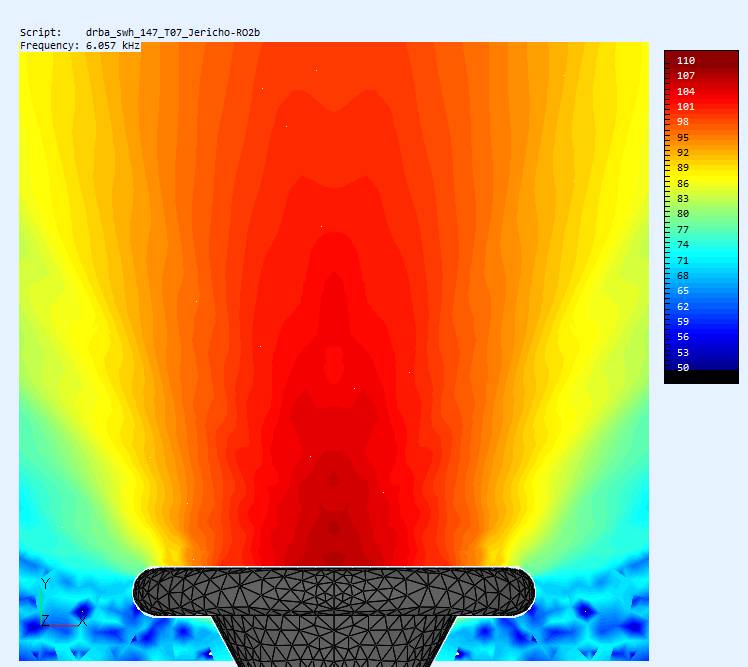This screenshot has height=667, width=748.
Task: Click the Y axis label of orientation gizmo
Action: click(x=45, y=584)
